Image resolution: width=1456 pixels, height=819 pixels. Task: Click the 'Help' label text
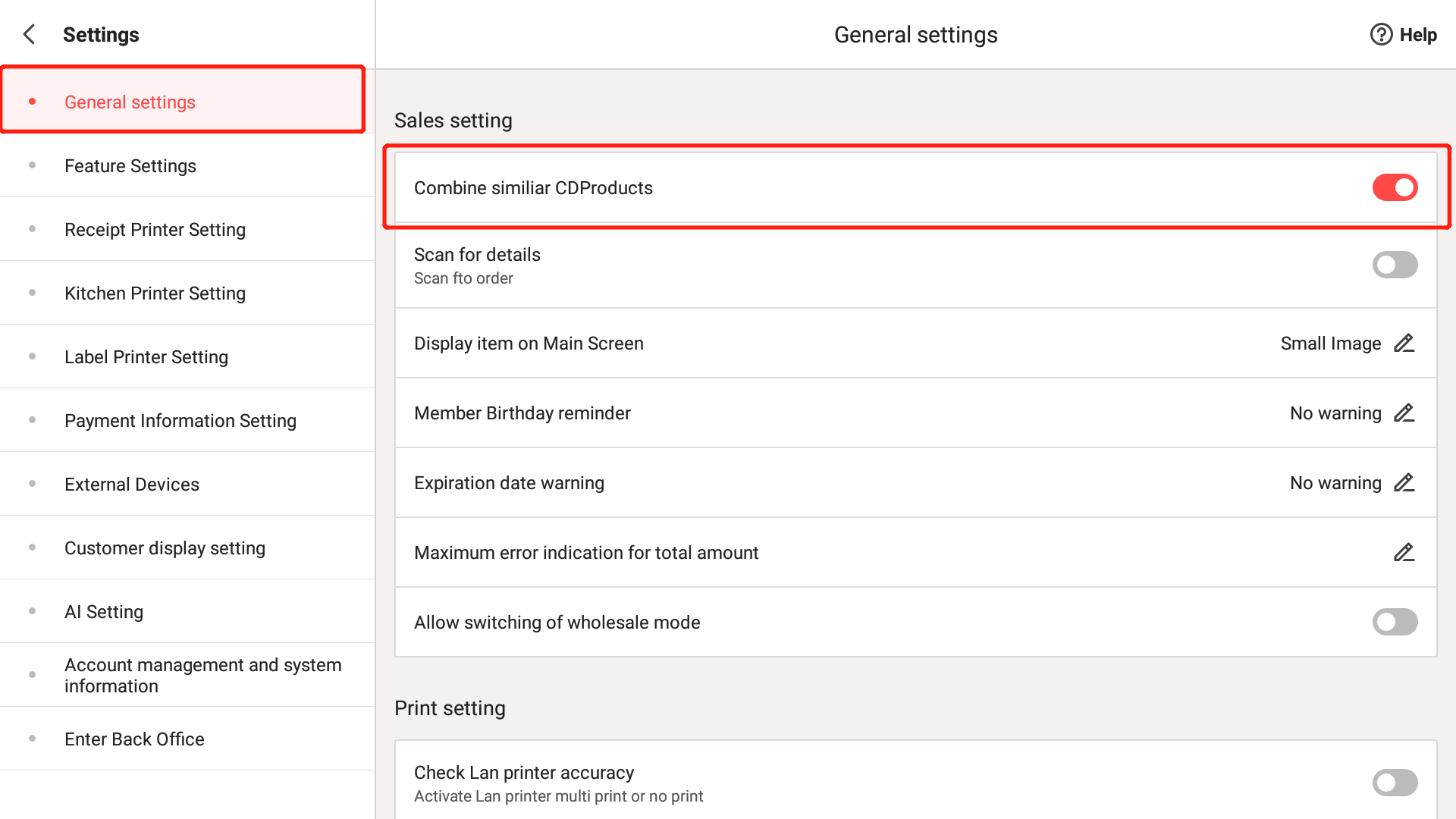pos(1418,35)
